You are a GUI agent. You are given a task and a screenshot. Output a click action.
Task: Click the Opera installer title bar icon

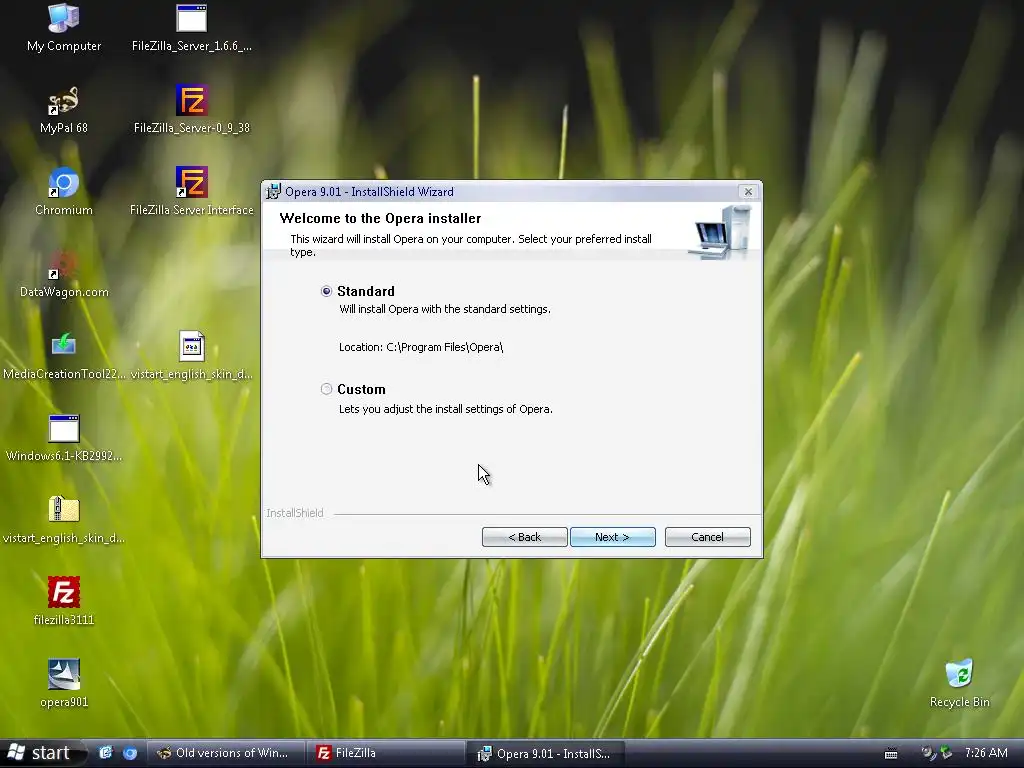274,191
